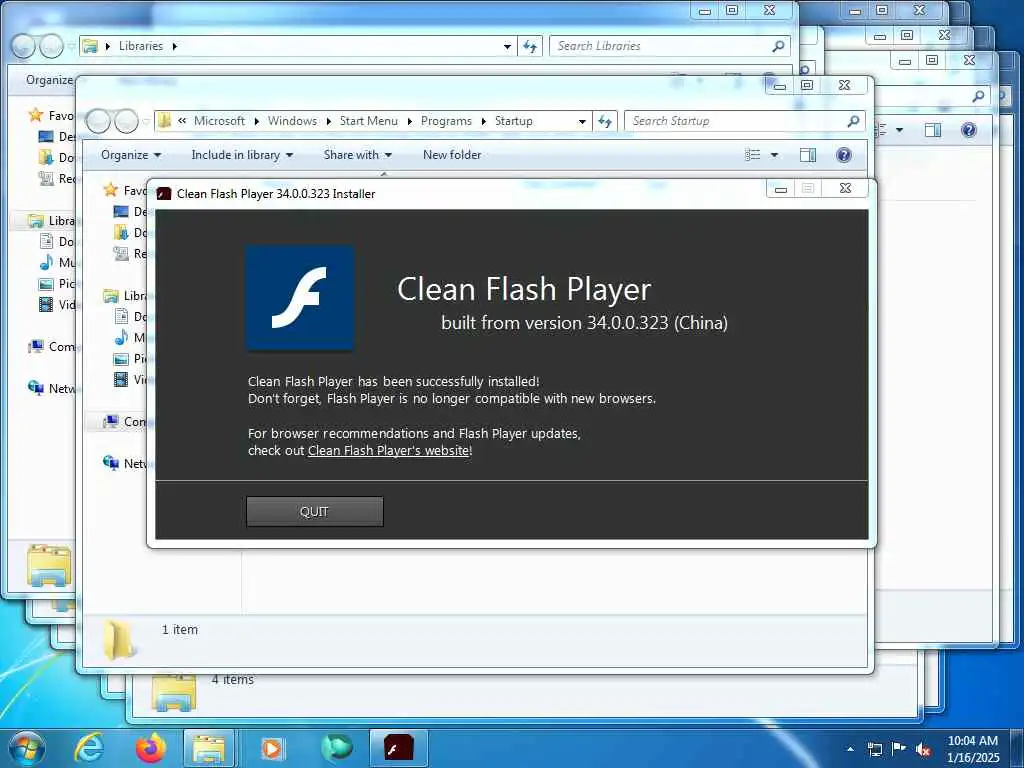Open Windows Media Player from taskbar
This screenshot has width=1024, height=768.
coord(272,748)
